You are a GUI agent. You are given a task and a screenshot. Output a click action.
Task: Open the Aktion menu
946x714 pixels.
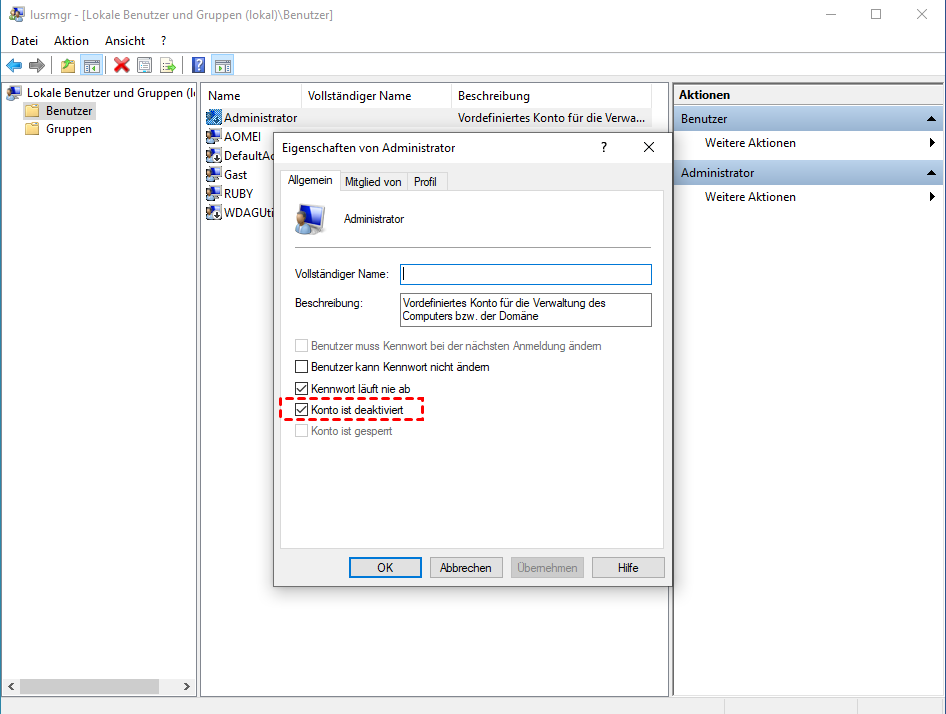click(x=71, y=40)
